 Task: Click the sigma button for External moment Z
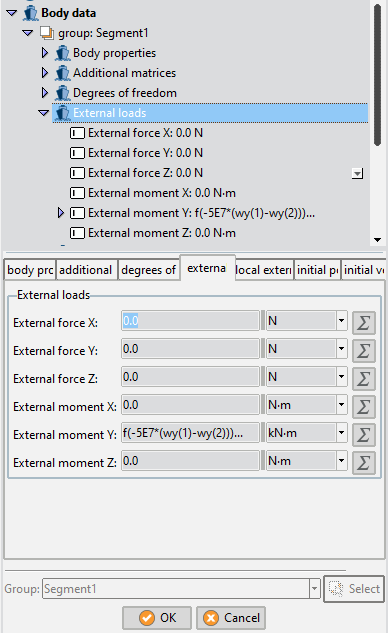click(363, 463)
